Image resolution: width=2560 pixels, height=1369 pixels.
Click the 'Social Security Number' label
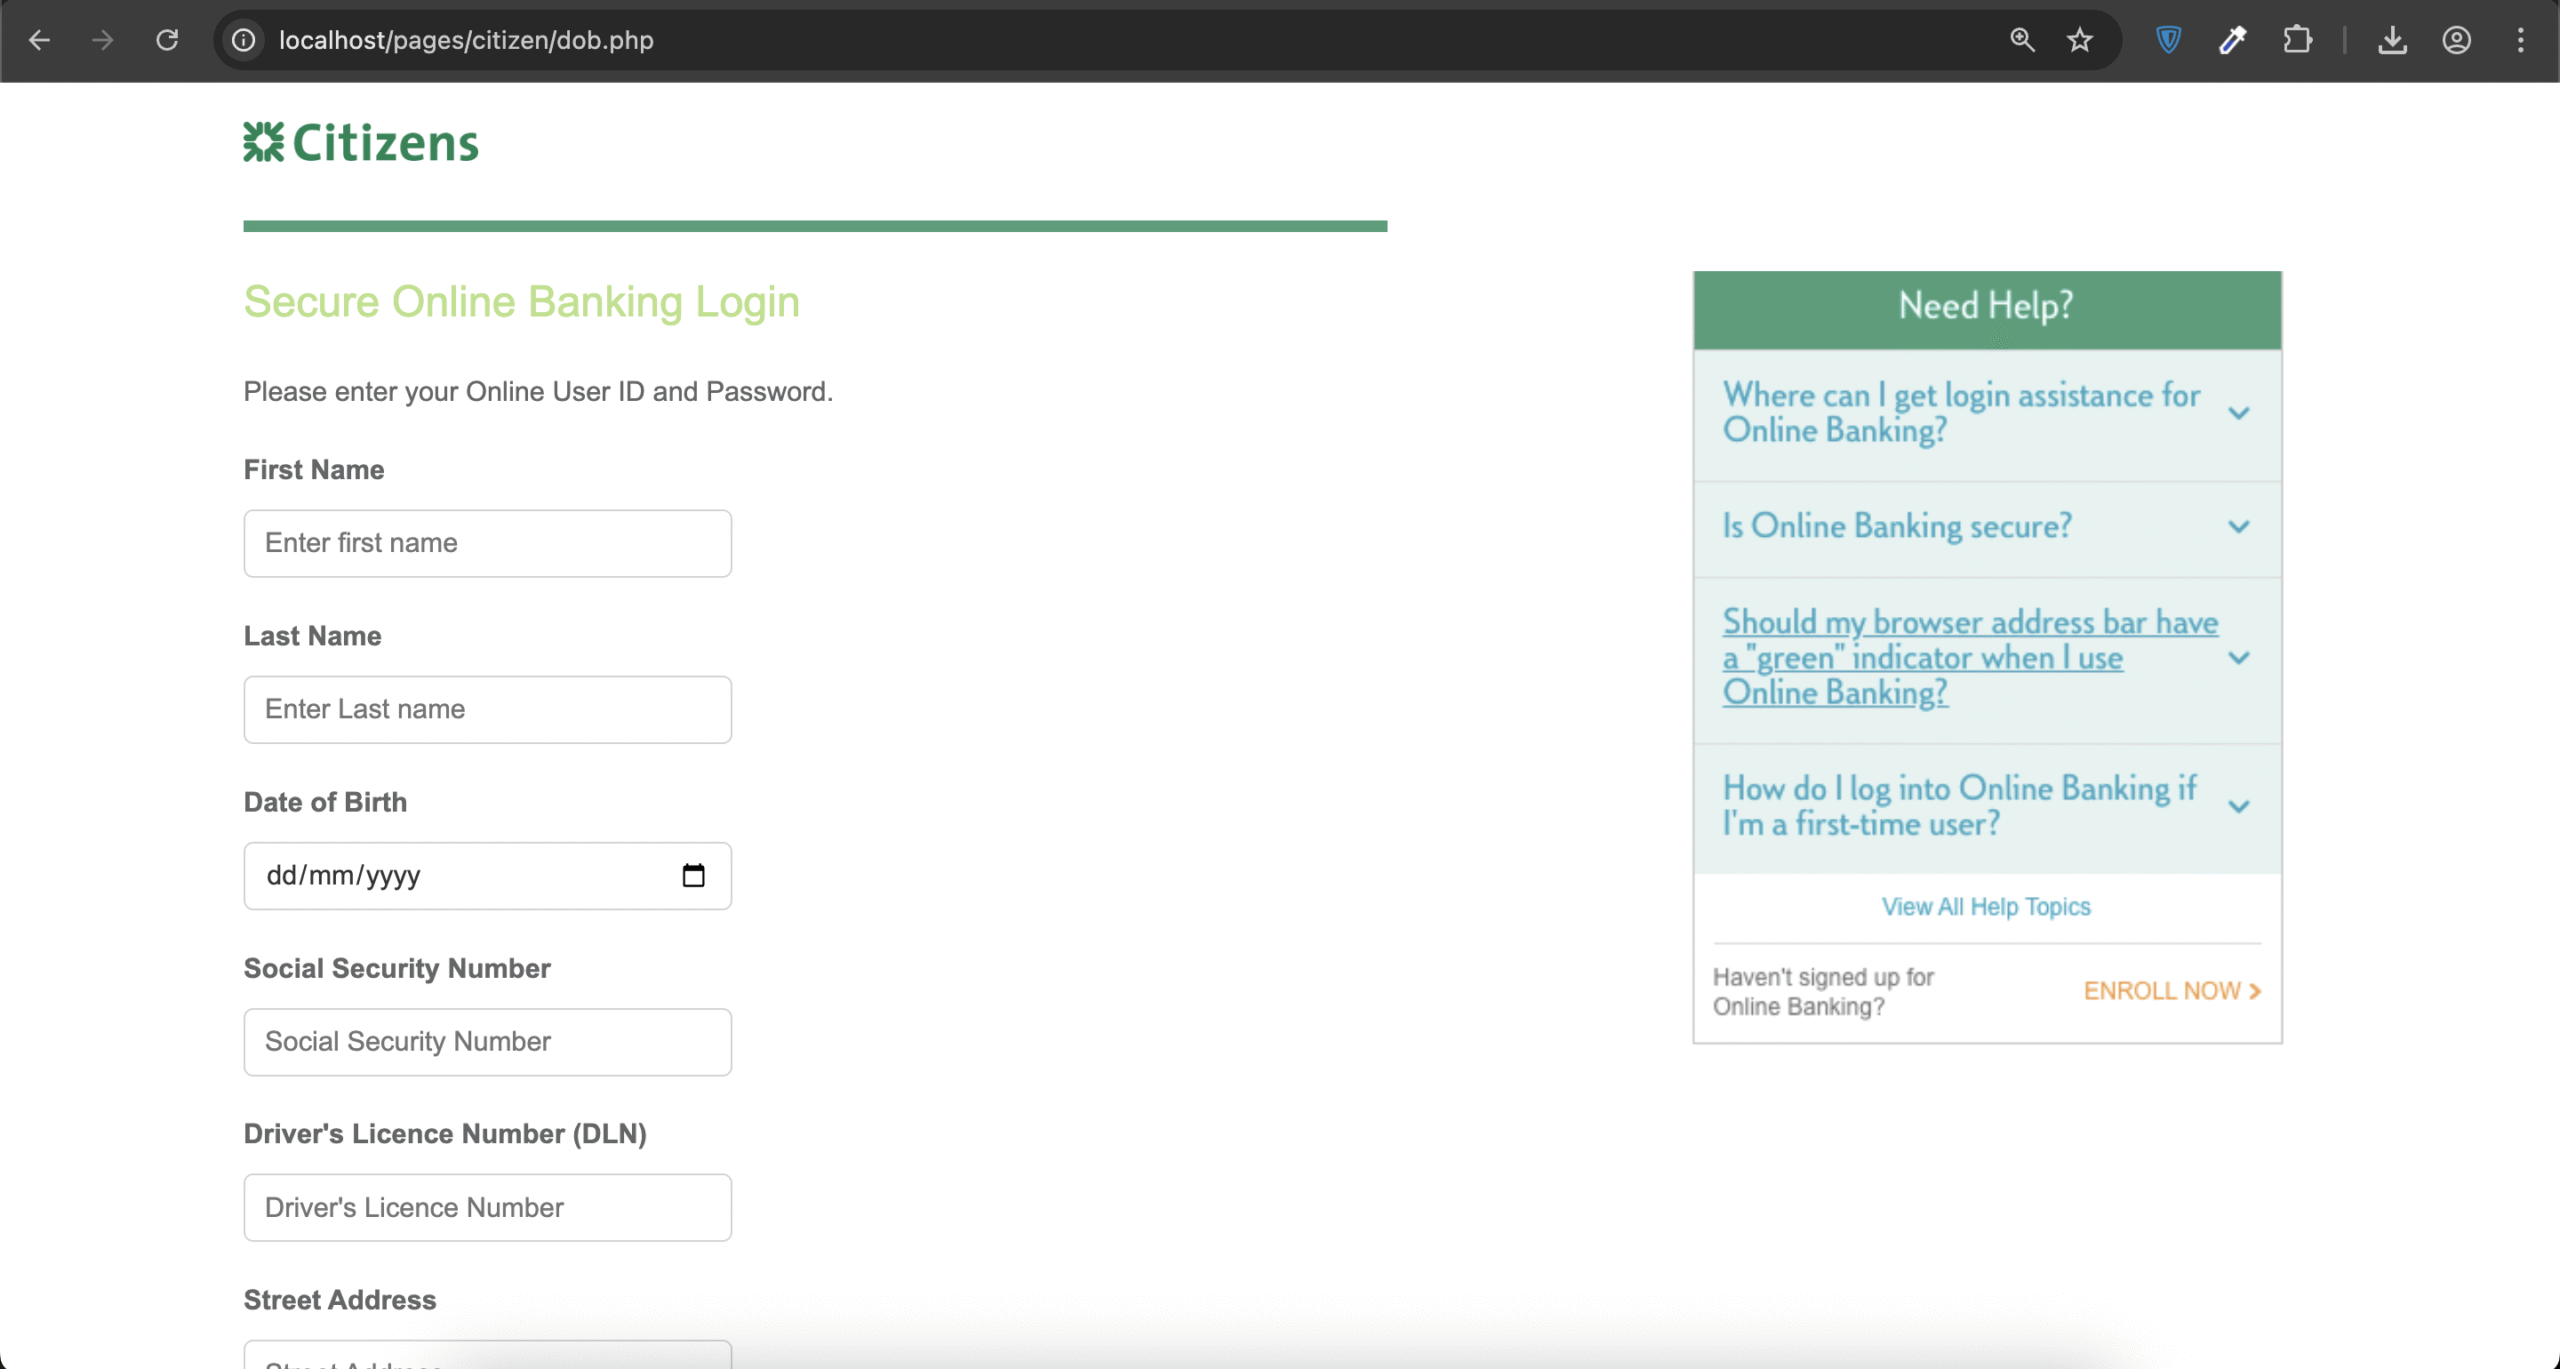tap(397, 968)
